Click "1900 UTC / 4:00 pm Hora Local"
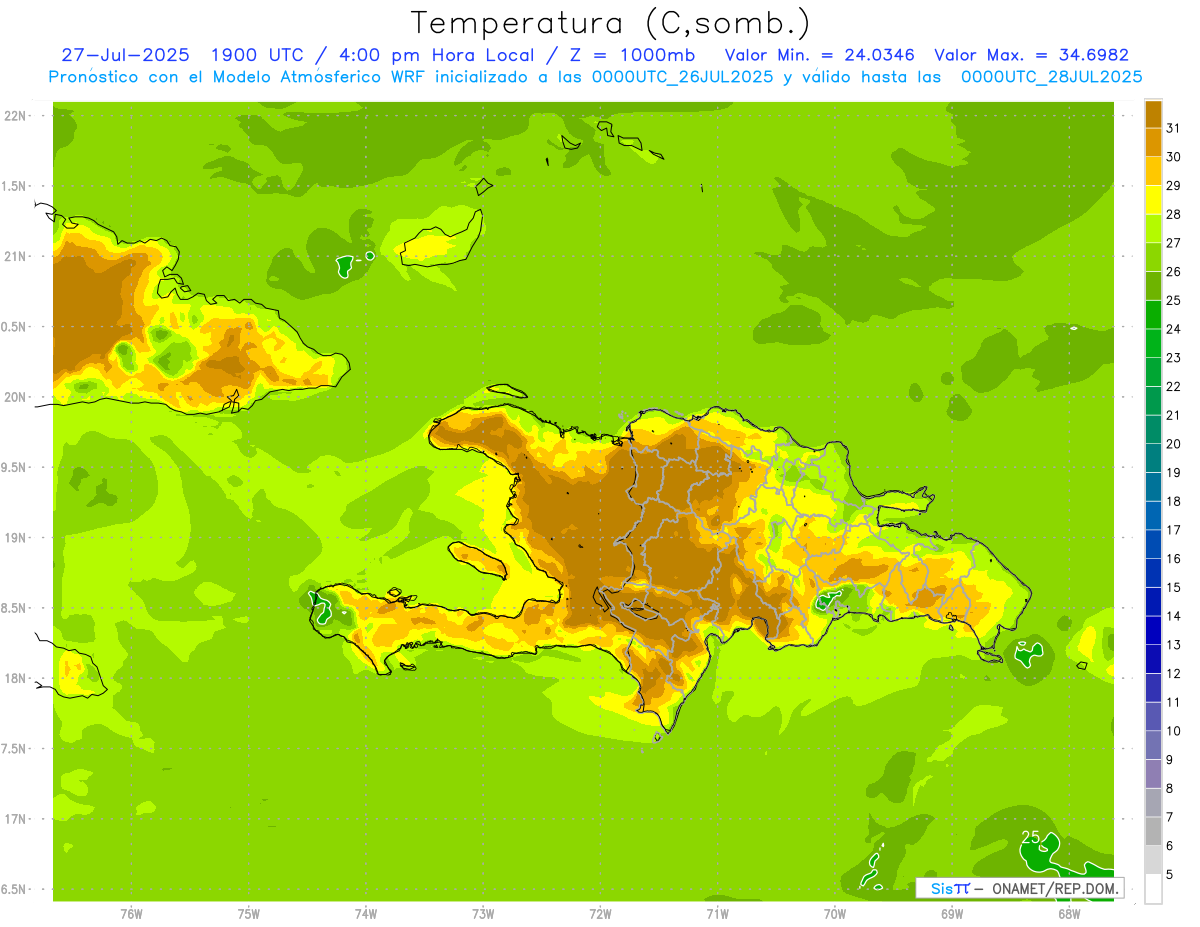 pos(378,55)
